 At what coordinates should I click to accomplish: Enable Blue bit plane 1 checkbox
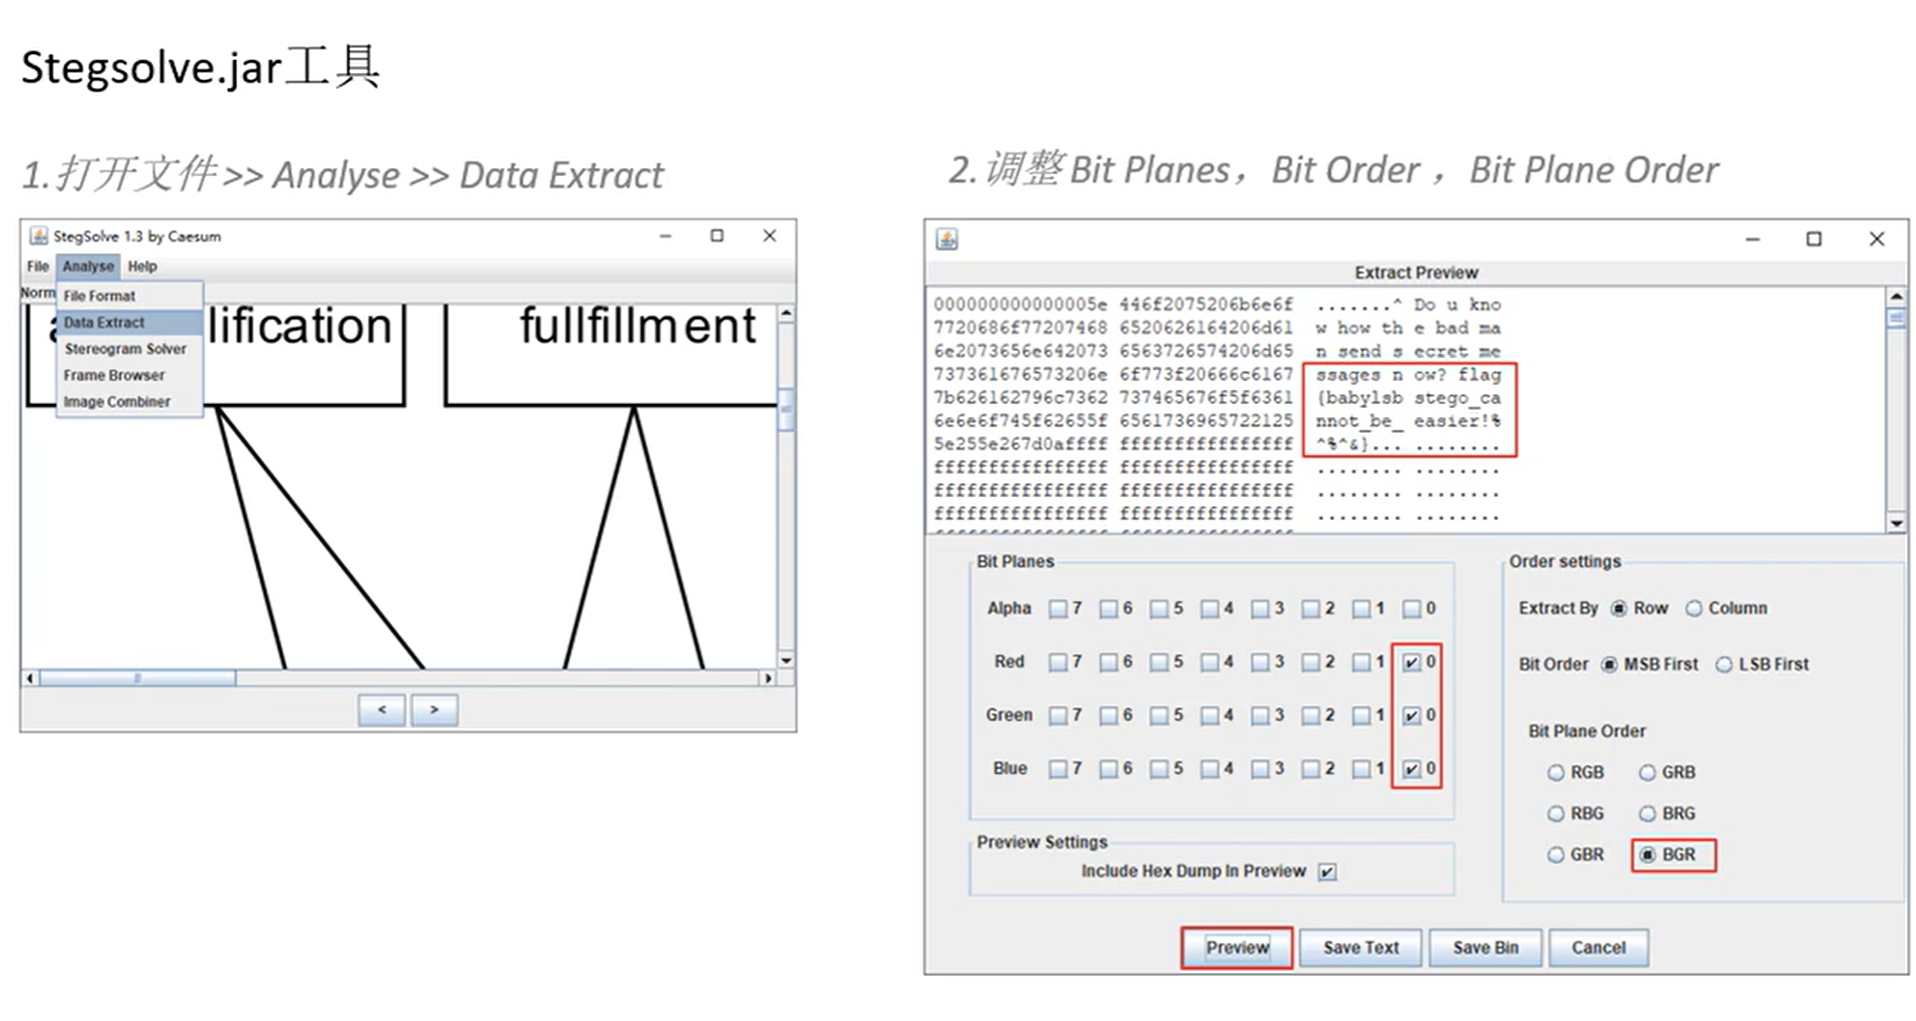1361,769
